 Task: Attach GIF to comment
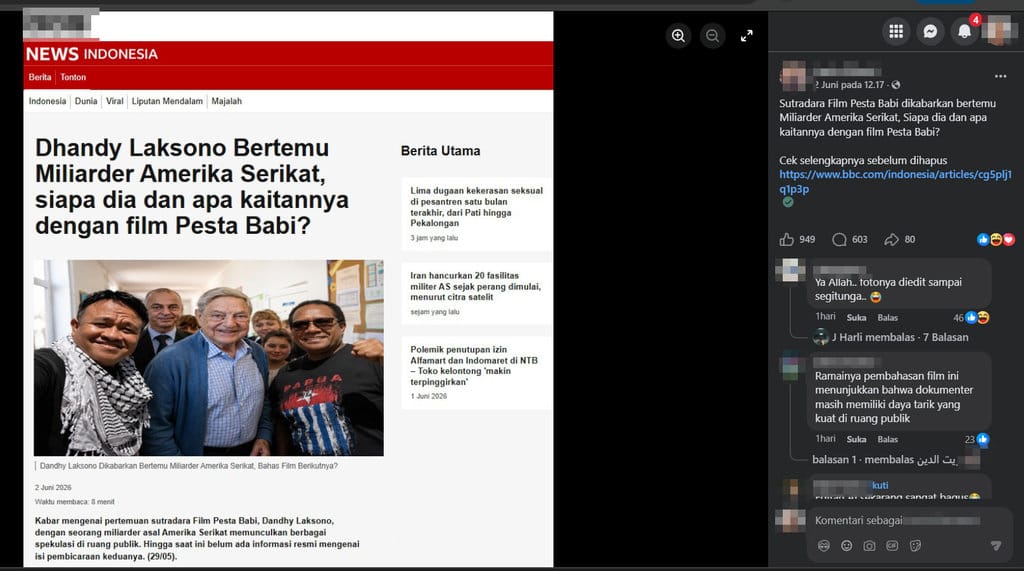click(x=892, y=546)
